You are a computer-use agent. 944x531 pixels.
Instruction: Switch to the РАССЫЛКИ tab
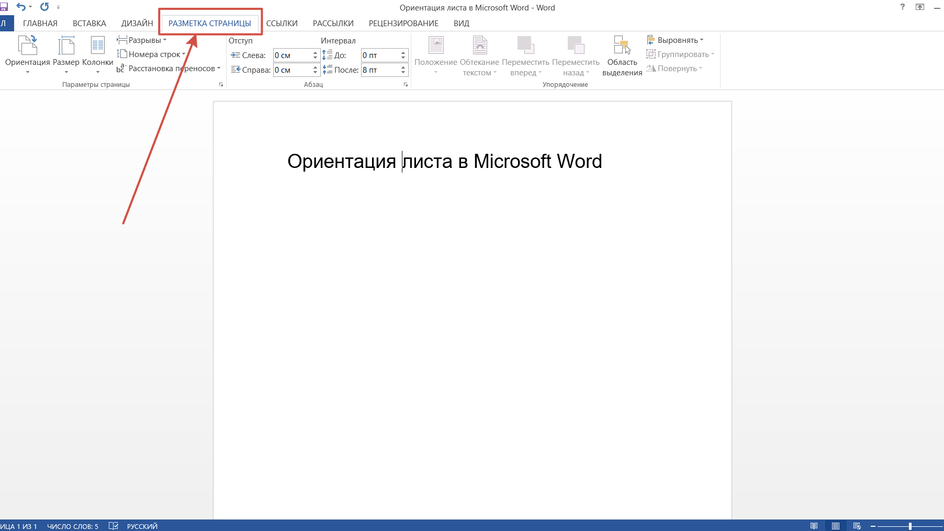(333, 23)
